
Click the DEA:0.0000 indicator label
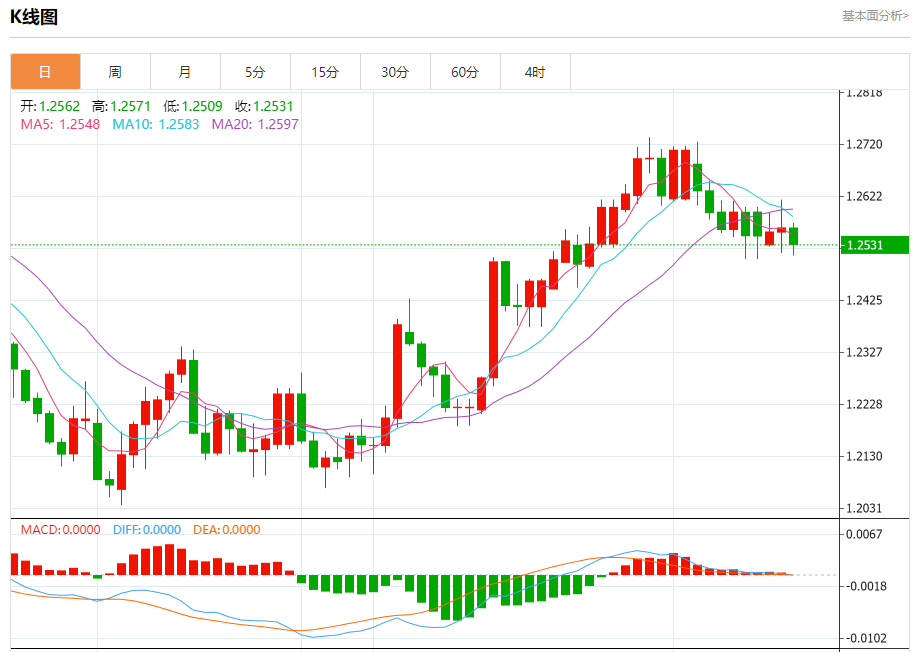(227, 530)
